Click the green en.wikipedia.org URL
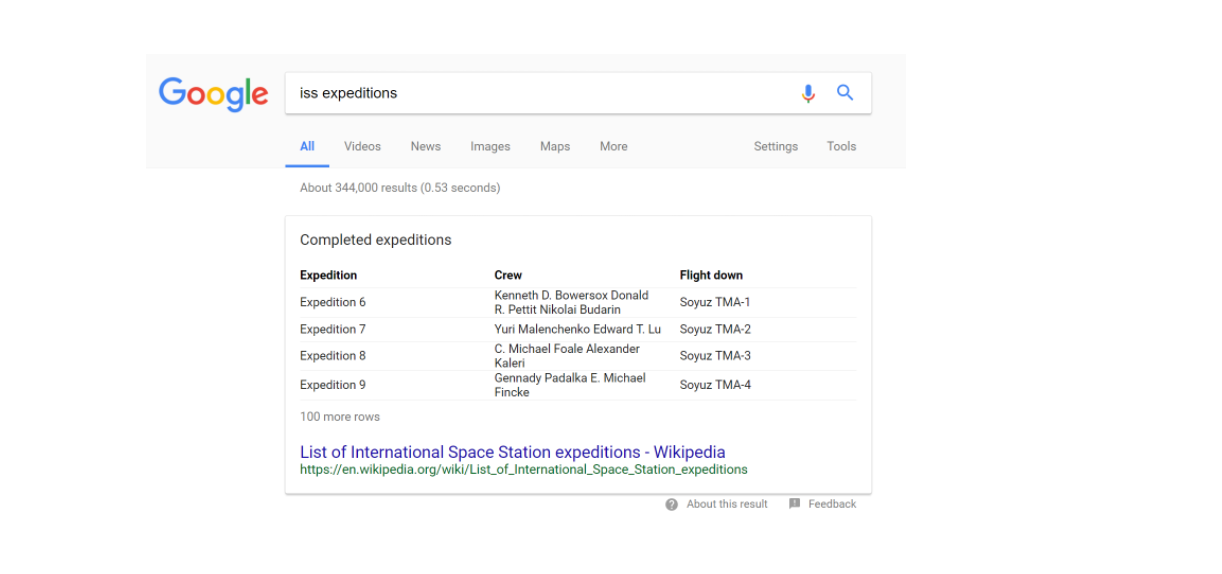The height and width of the screenshot is (574, 1222). pyautogui.click(x=524, y=469)
